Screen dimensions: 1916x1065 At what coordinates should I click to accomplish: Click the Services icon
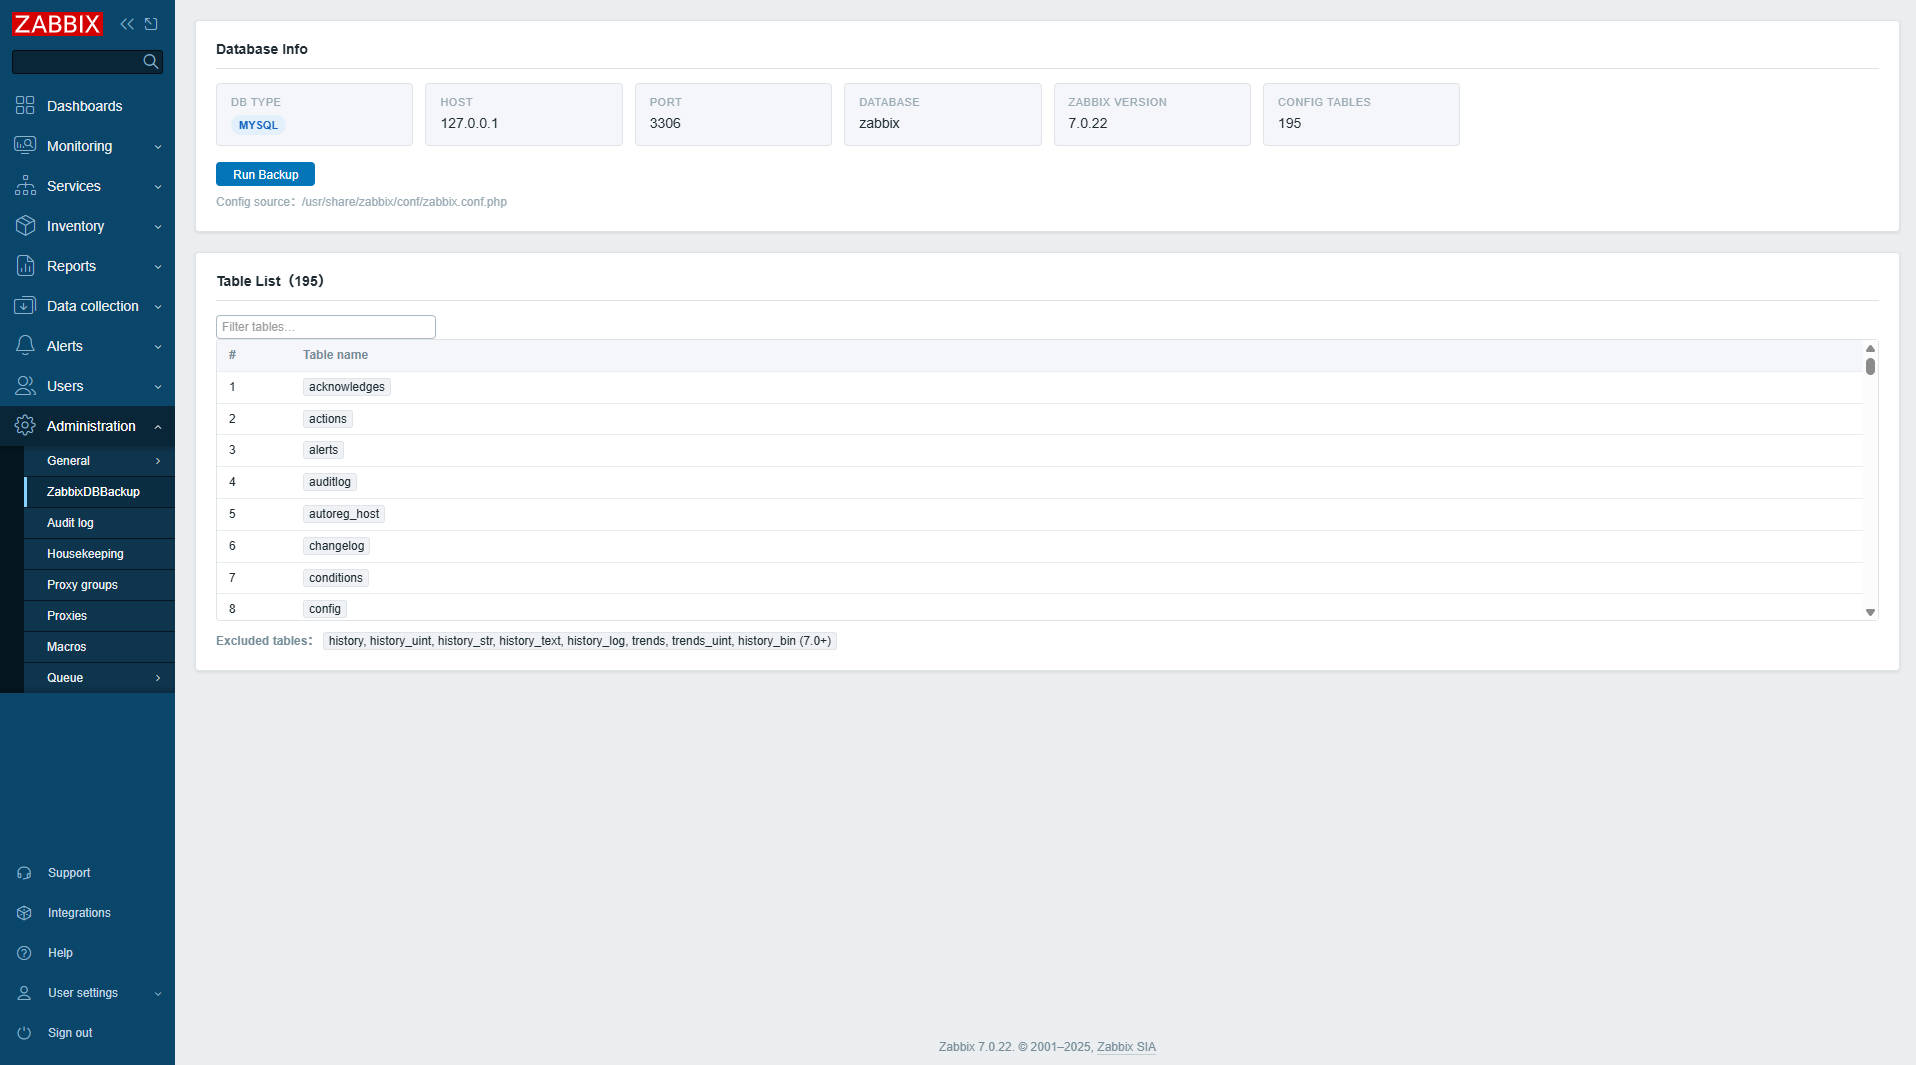point(25,185)
